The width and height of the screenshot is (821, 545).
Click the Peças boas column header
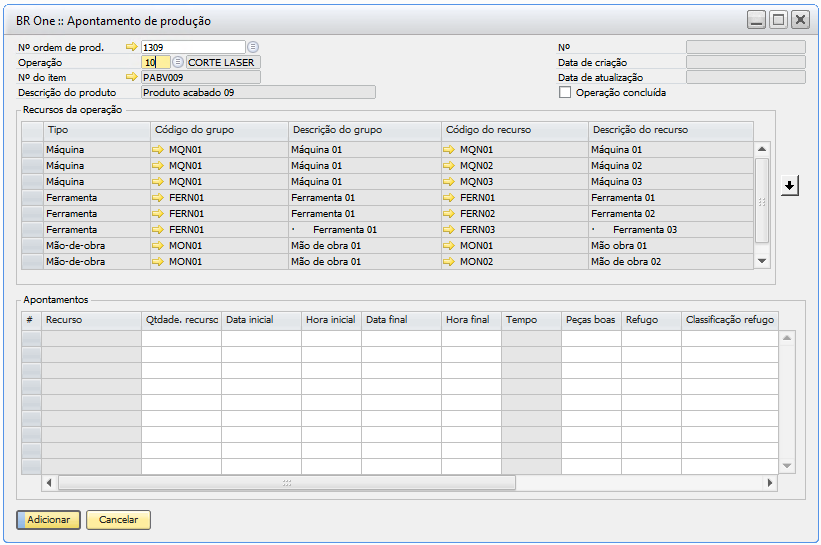(592, 320)
